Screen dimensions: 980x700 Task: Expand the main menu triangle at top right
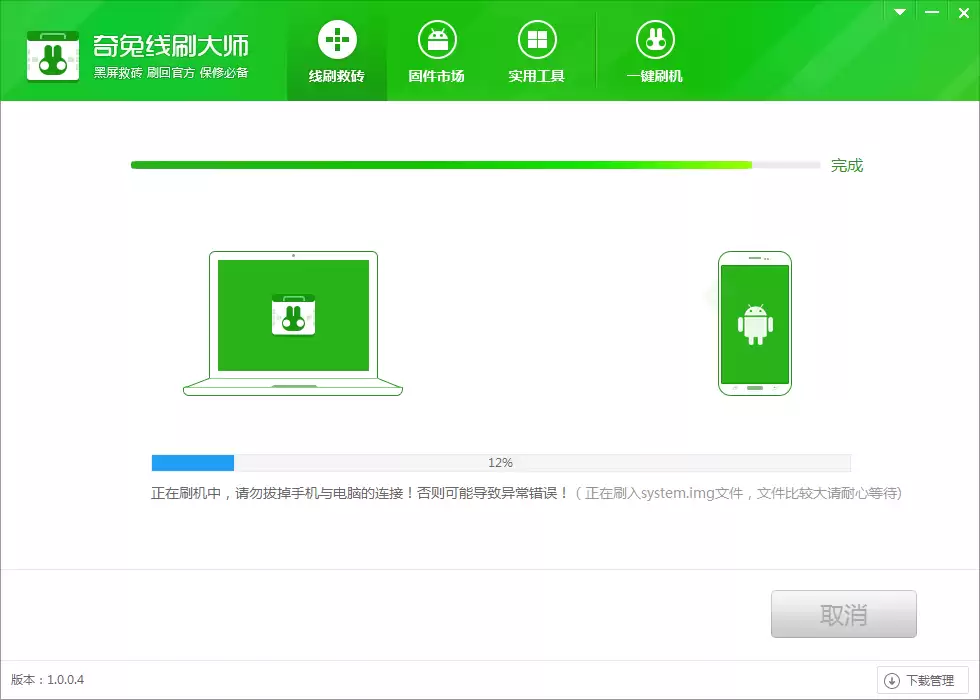(x=898, y=12)
